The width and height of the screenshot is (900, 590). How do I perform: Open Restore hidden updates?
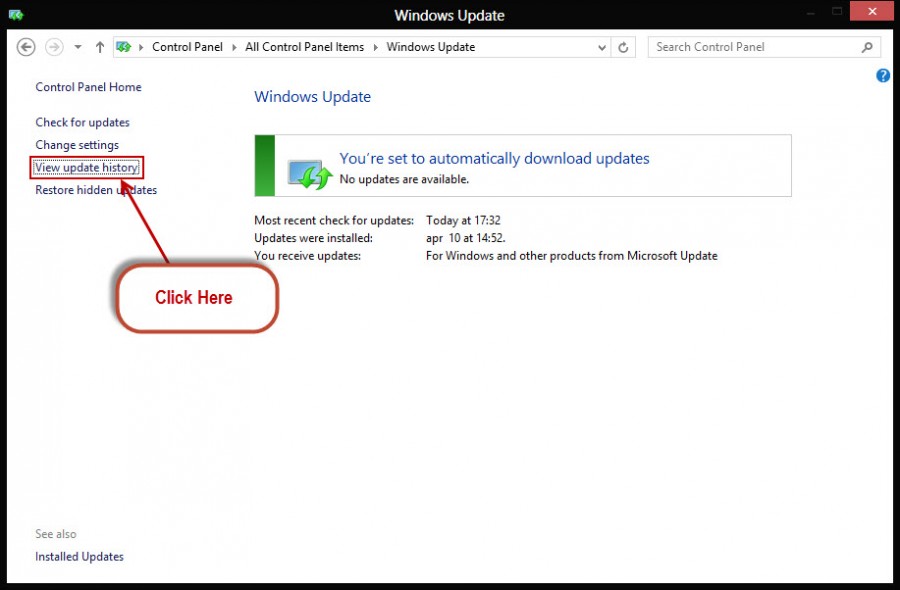tap(96, 190)
